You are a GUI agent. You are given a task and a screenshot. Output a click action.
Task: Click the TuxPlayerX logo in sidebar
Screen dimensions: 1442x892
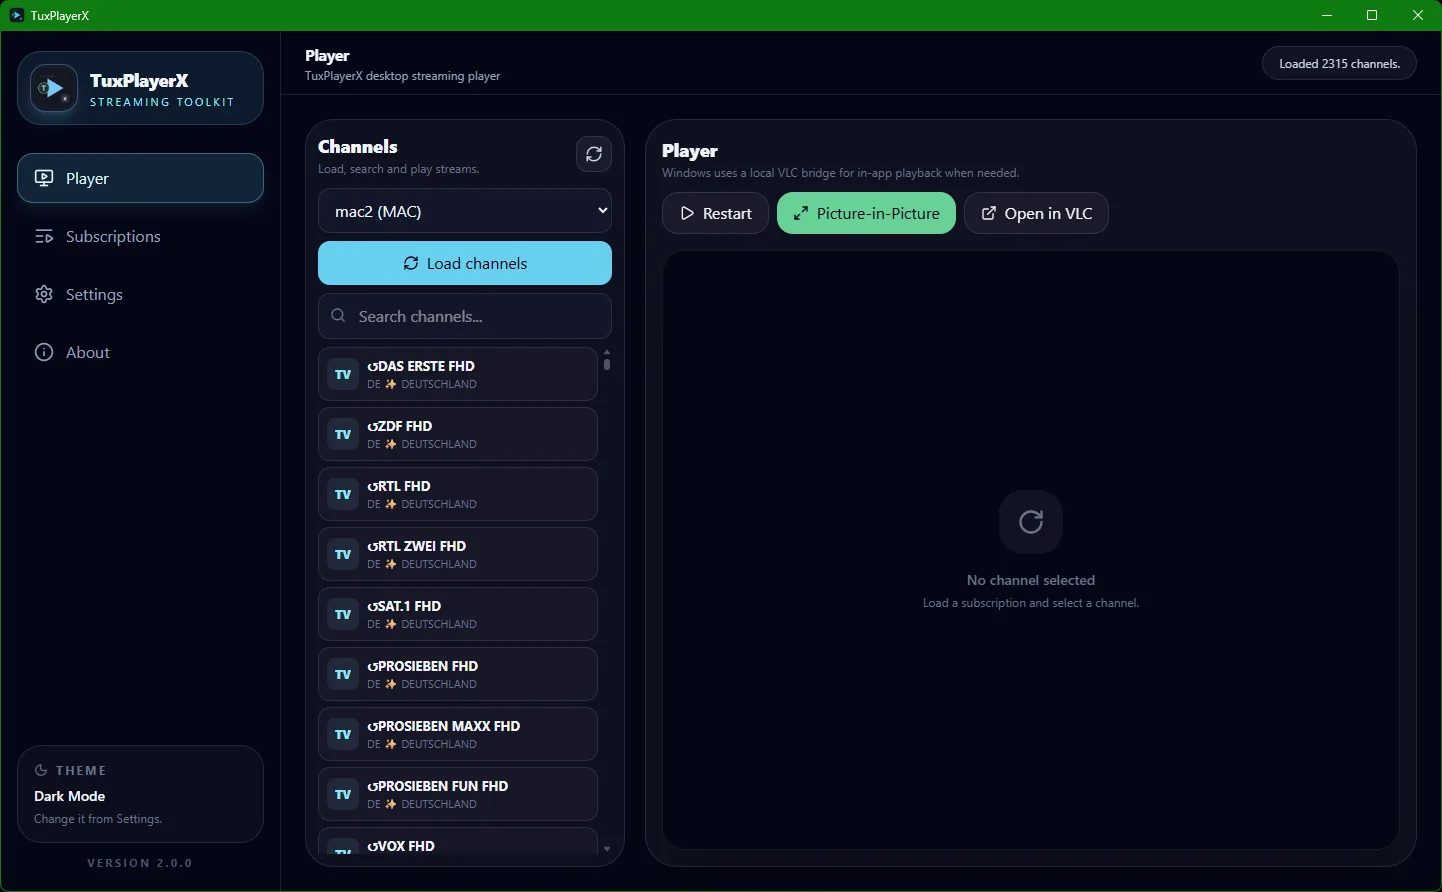(54, 88)
